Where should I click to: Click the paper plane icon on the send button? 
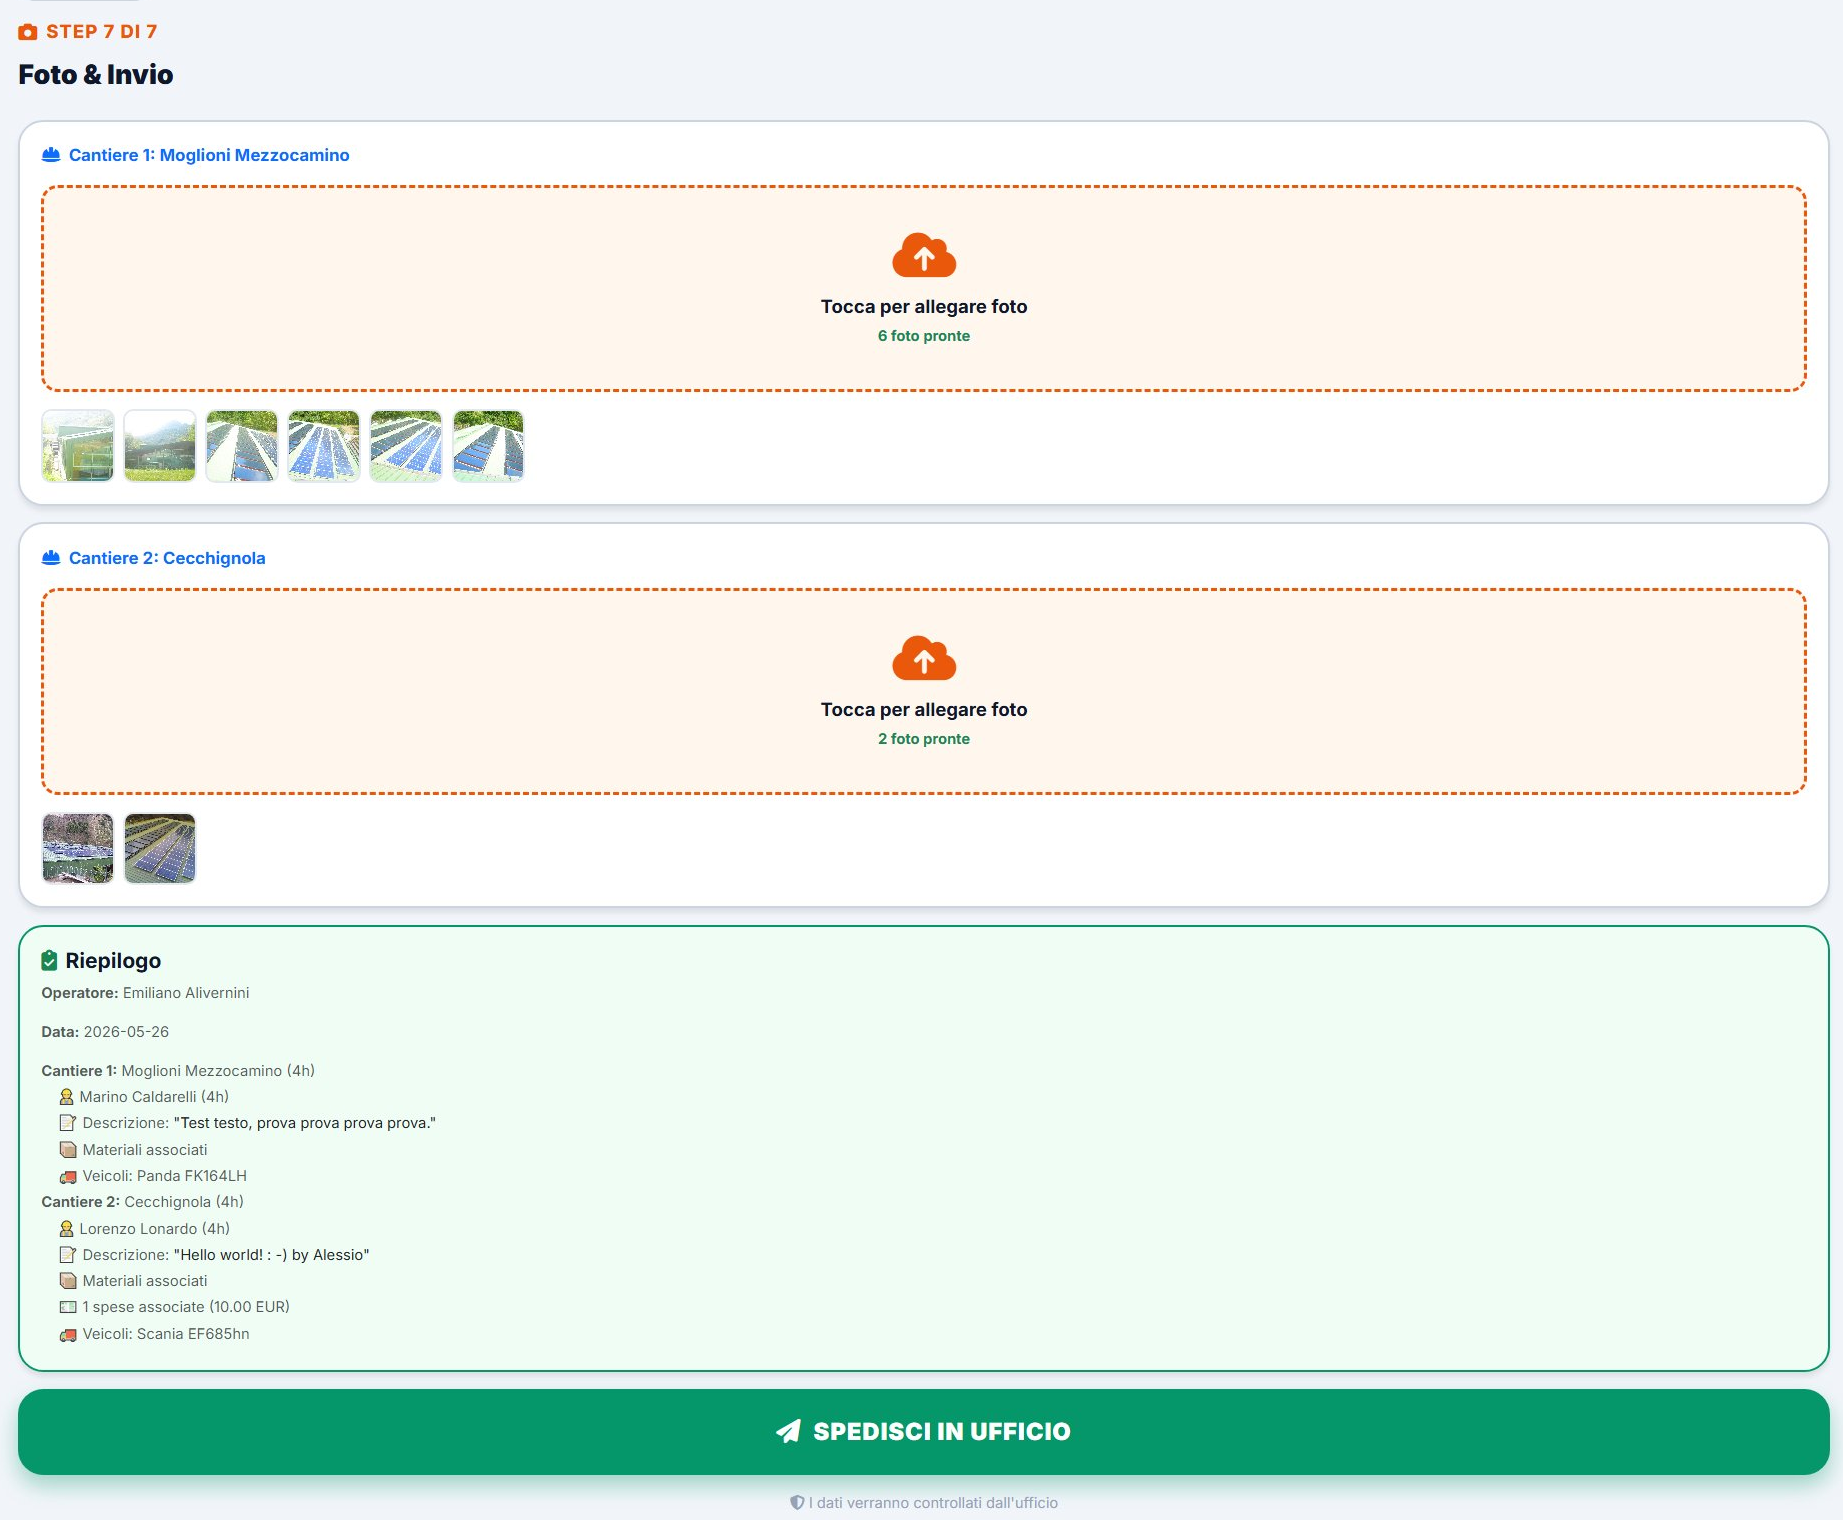click(x=788, y=1431)
